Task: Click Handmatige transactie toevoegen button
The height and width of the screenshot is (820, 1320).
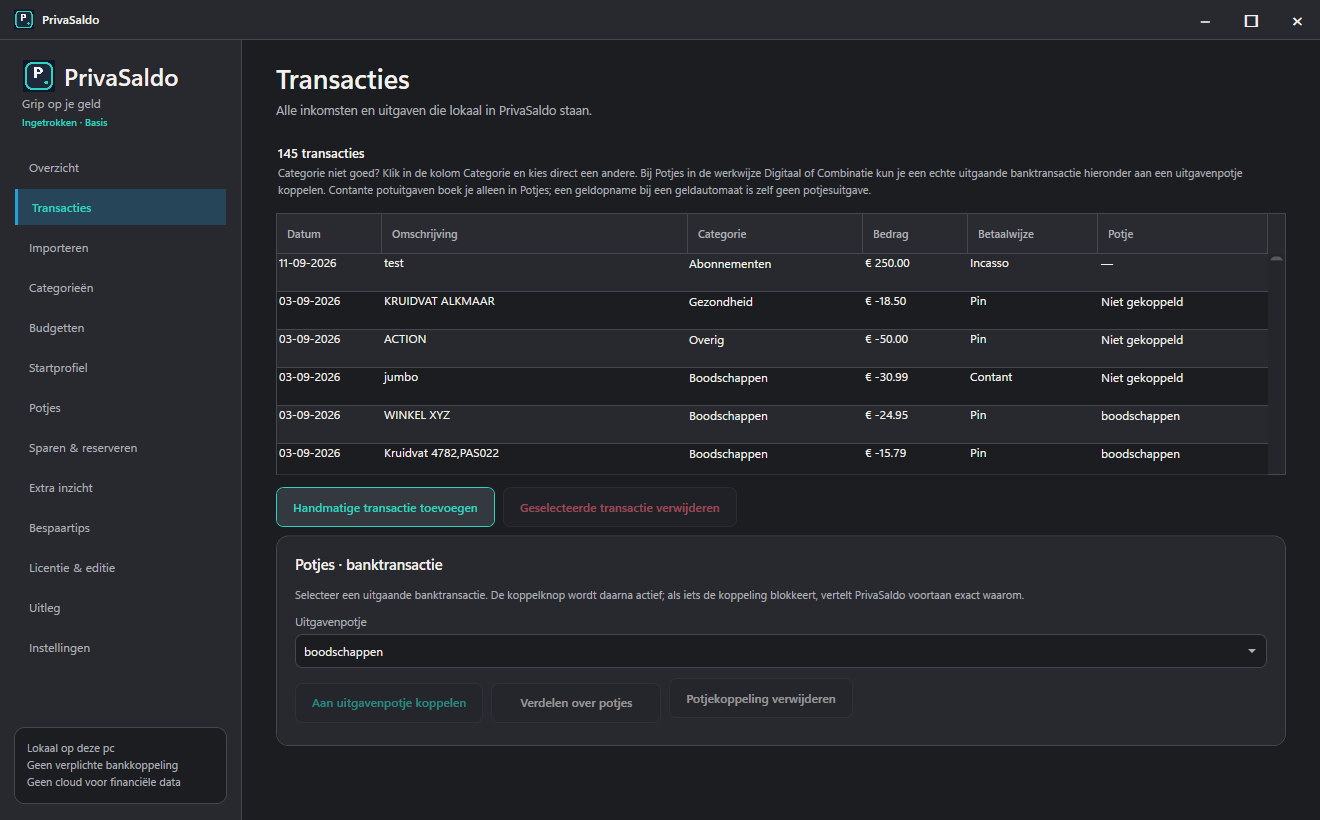Action: coord(385,507)
